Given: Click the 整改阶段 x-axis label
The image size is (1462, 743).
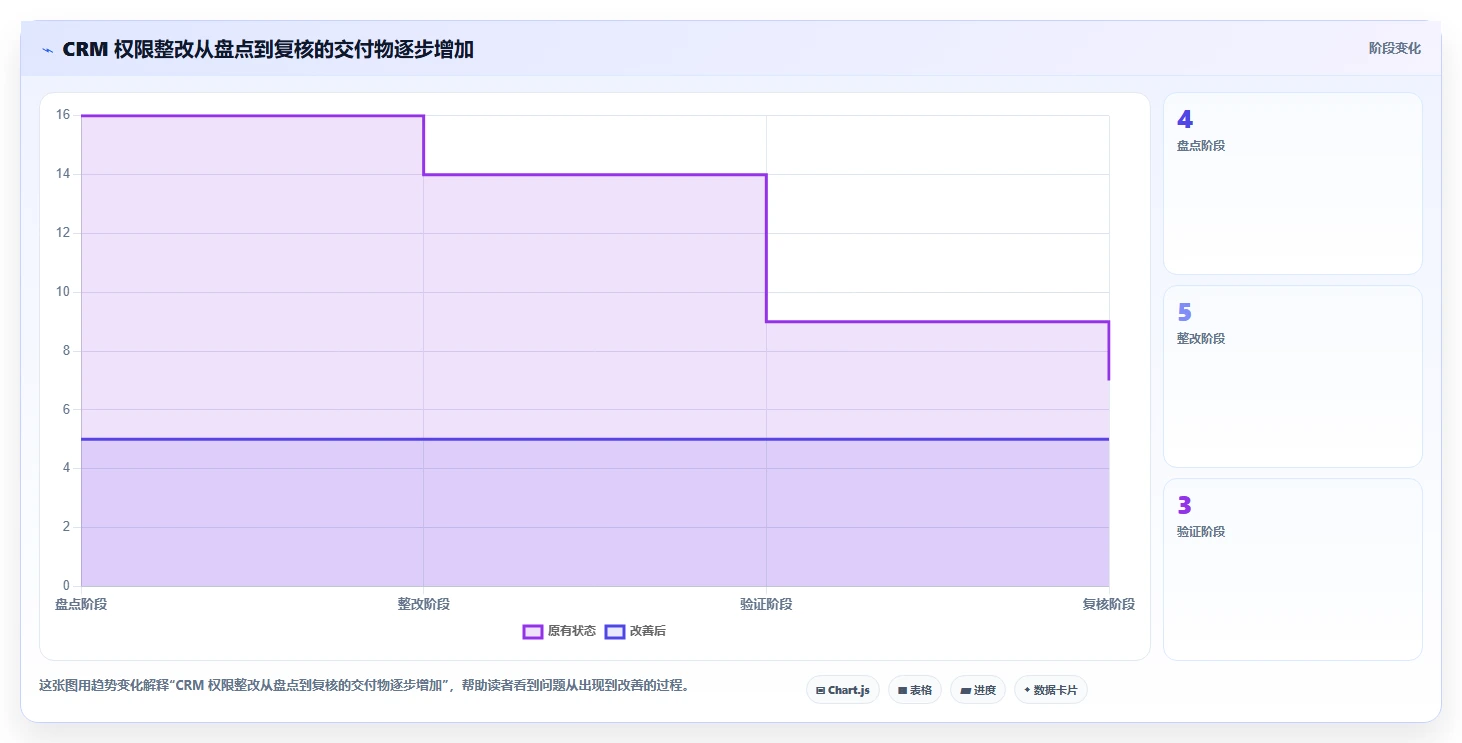Looking at the screenshot, I should (424, 604).
